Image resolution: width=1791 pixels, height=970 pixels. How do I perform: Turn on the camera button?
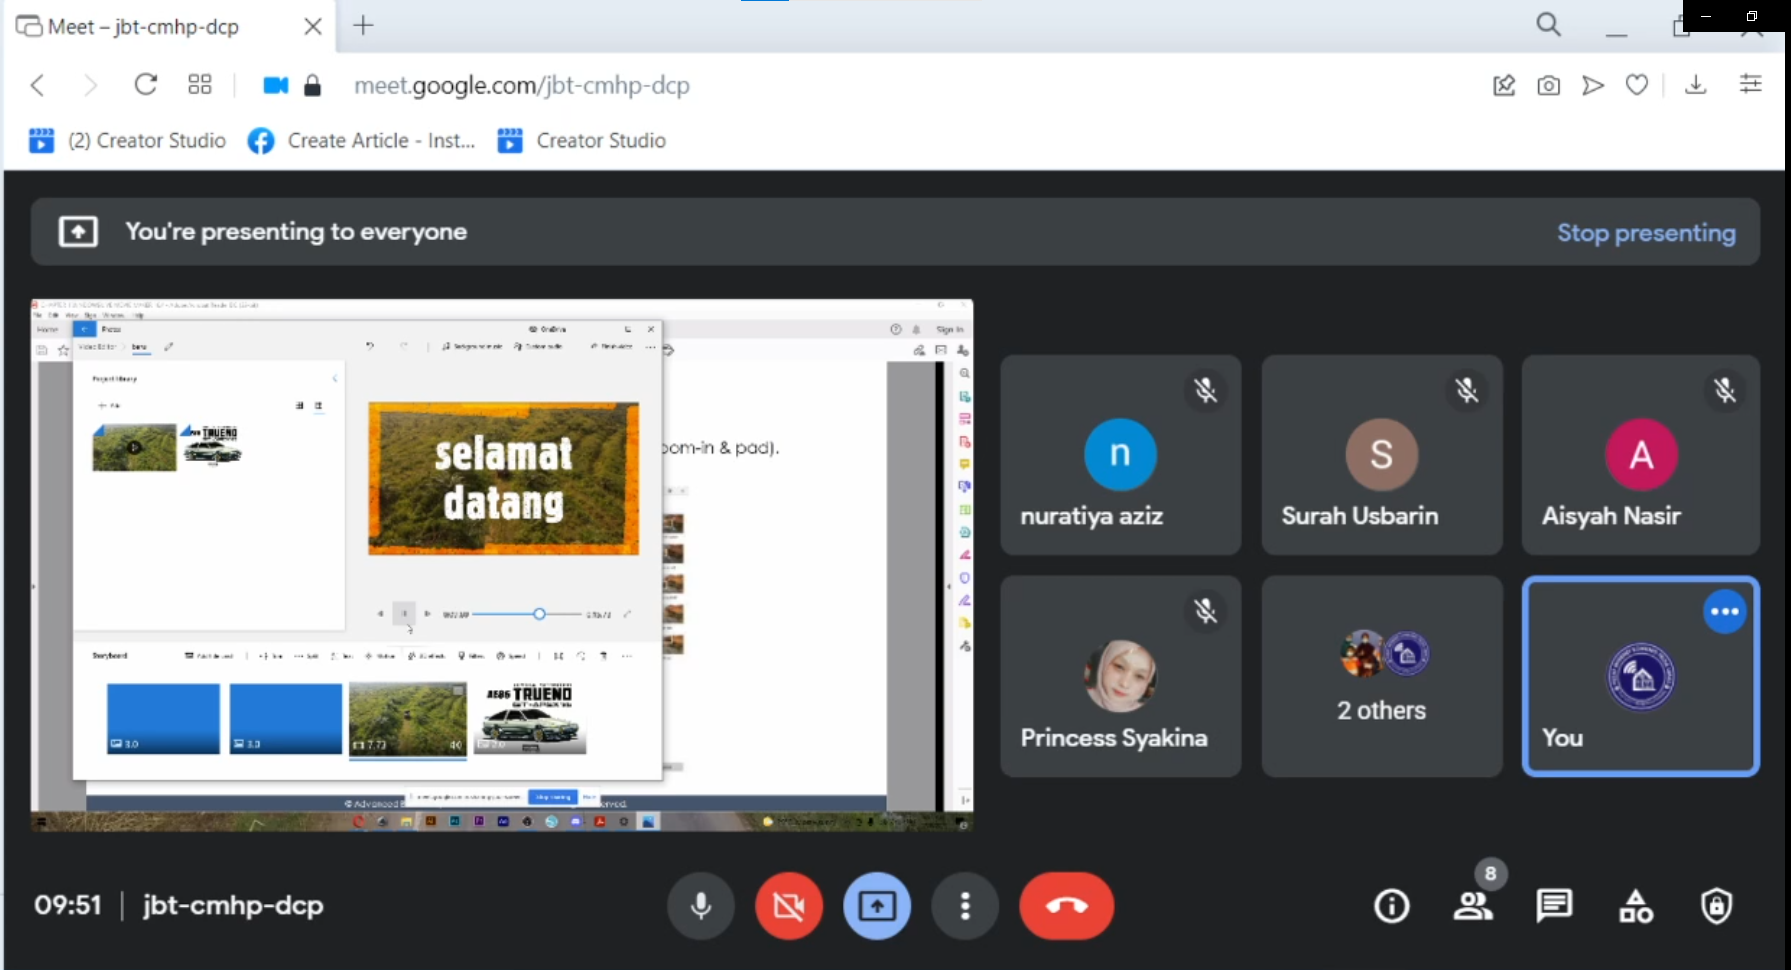pos(789,906)
